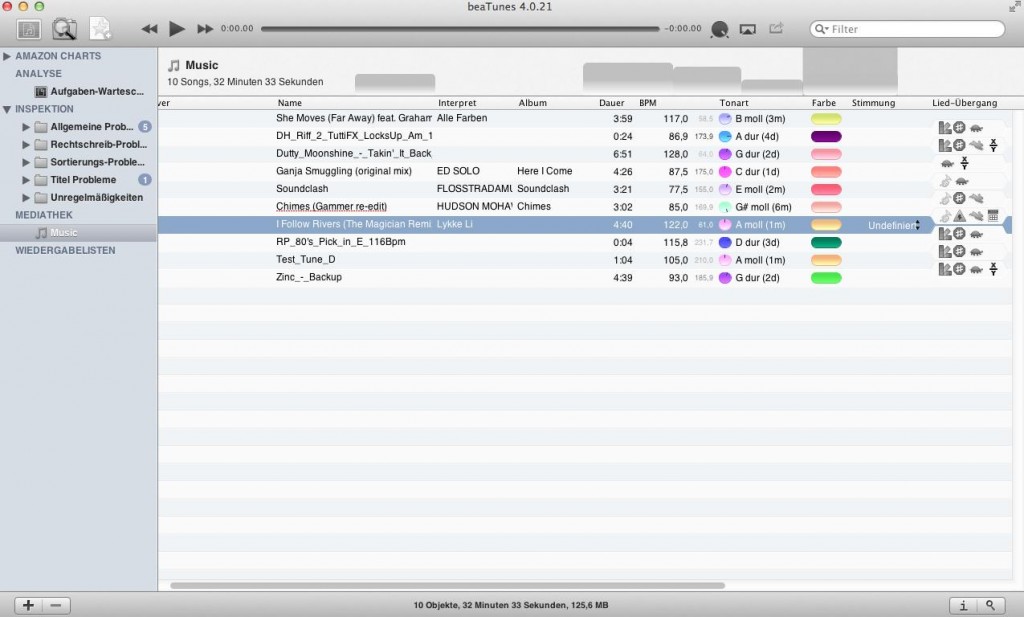Click the turtle icon in the She Moves row

click(976, 127)
